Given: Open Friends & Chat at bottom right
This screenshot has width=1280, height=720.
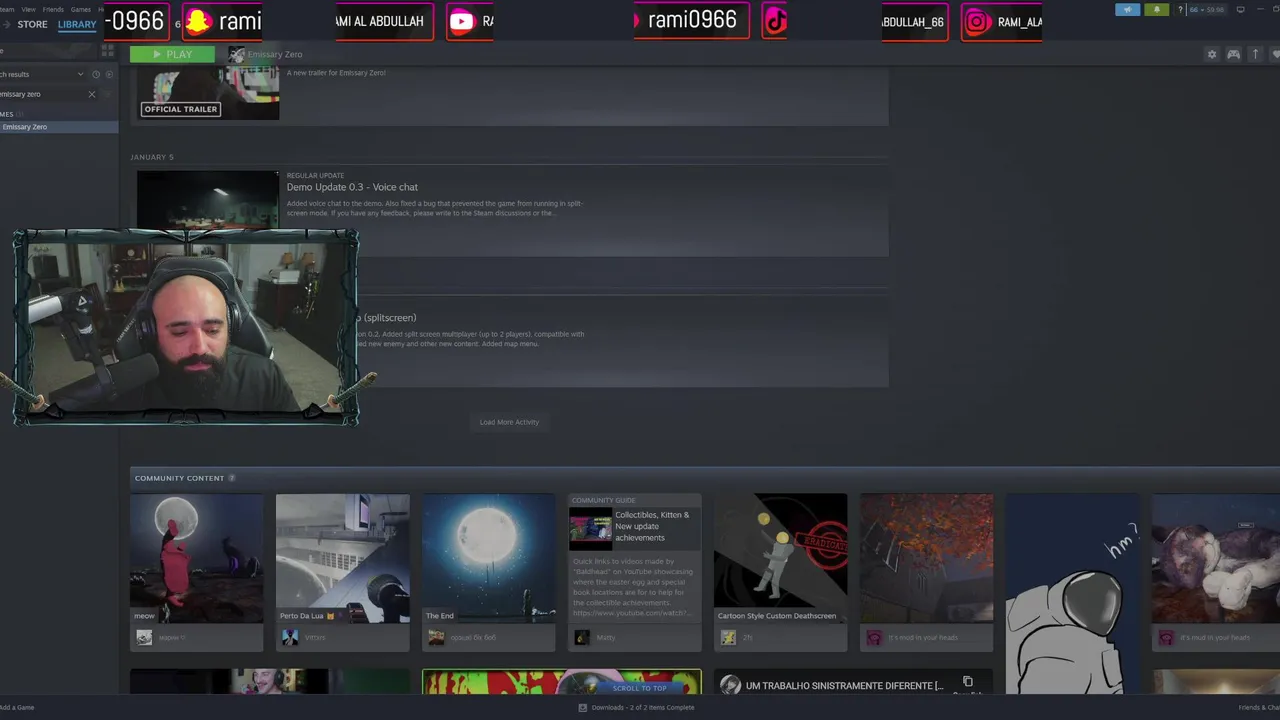Looking at the screenshot, I should click(1259, 707).
